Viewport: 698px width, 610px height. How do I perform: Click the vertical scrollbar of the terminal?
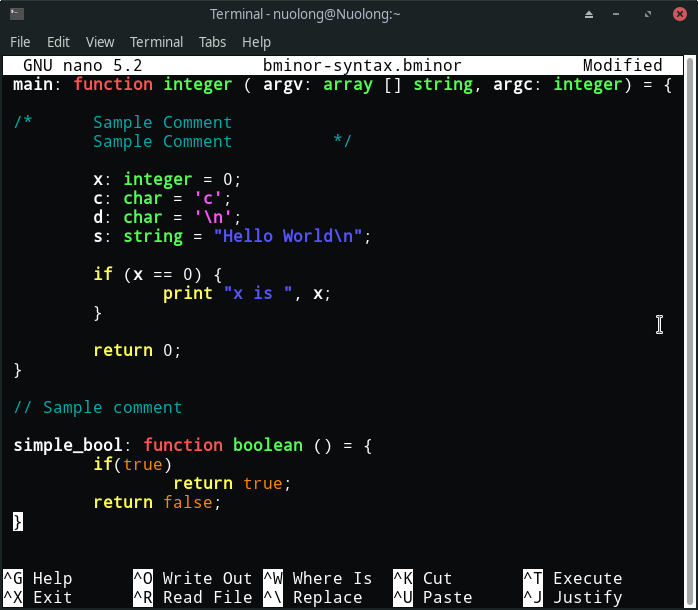[690, 330]
